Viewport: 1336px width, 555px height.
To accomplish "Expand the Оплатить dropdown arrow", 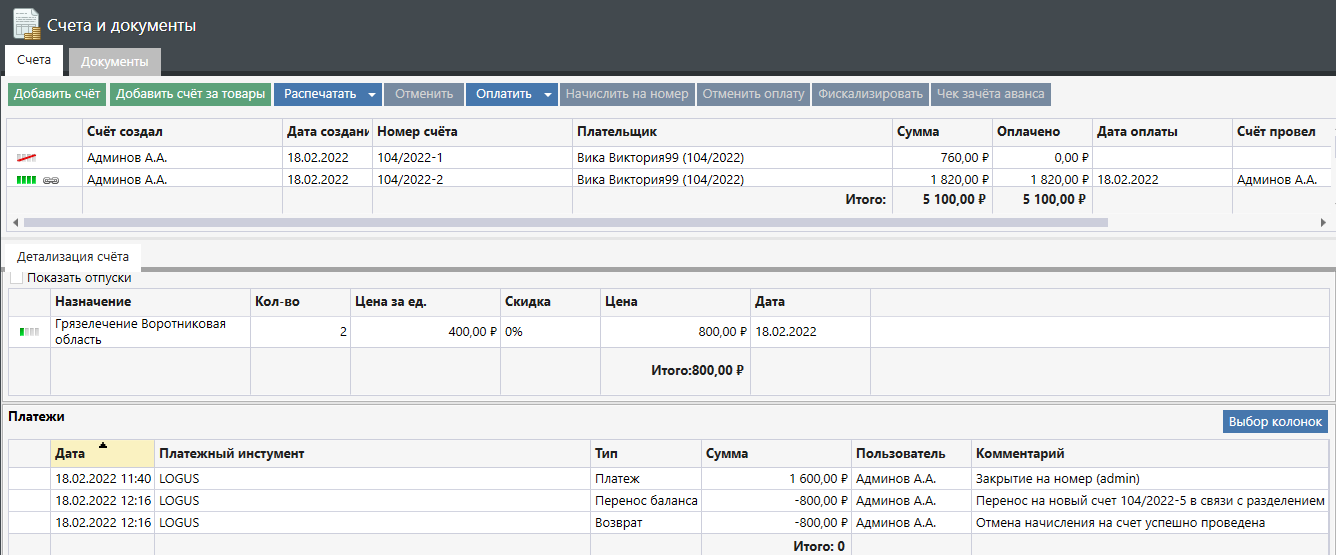I will [x=548, y=95].
